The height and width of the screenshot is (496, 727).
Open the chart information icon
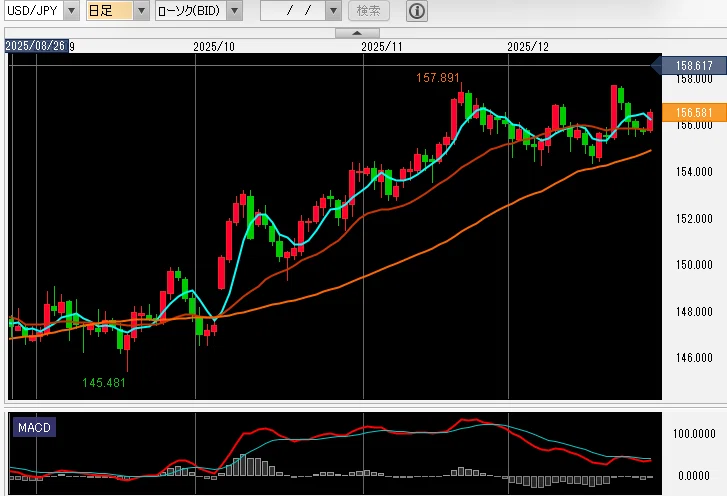tap(417, 11)
